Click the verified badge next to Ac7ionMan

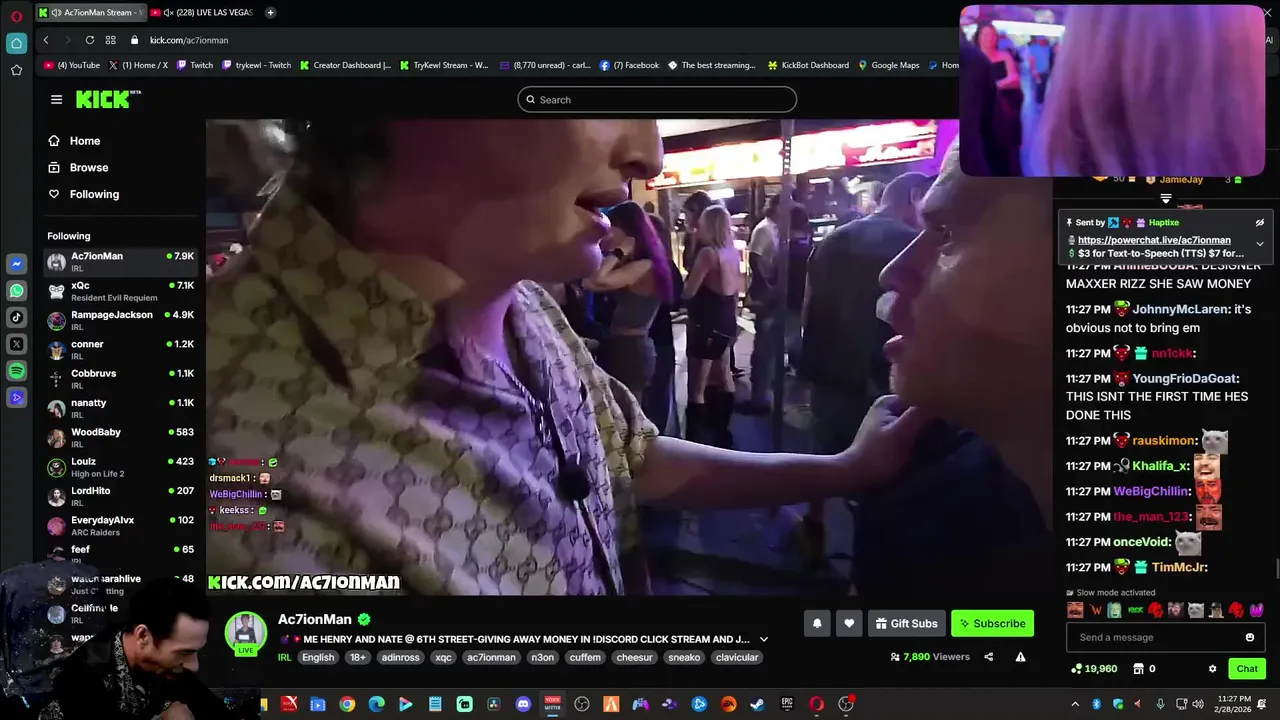pyautogui.click(x=364, y=620)
